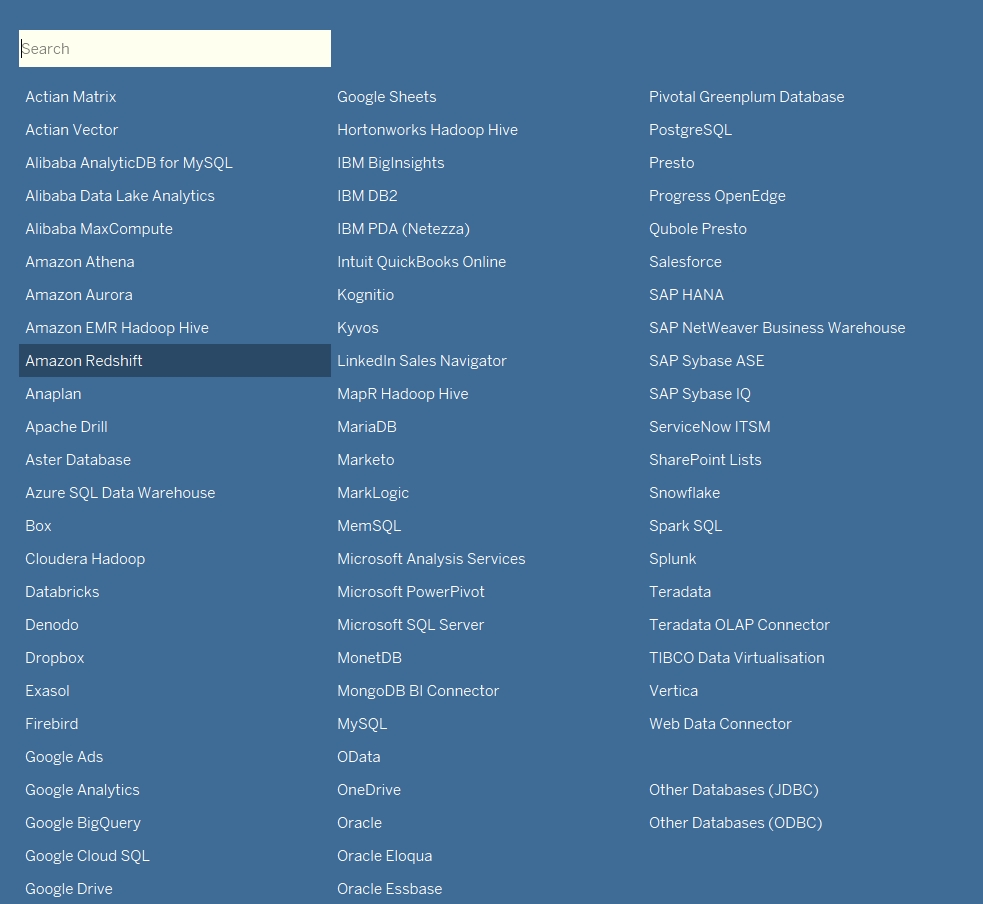This screenshot has width=983, height=904.
Task: Click inside the Search field
Action: pyautogui.click(x=175, y=48)
